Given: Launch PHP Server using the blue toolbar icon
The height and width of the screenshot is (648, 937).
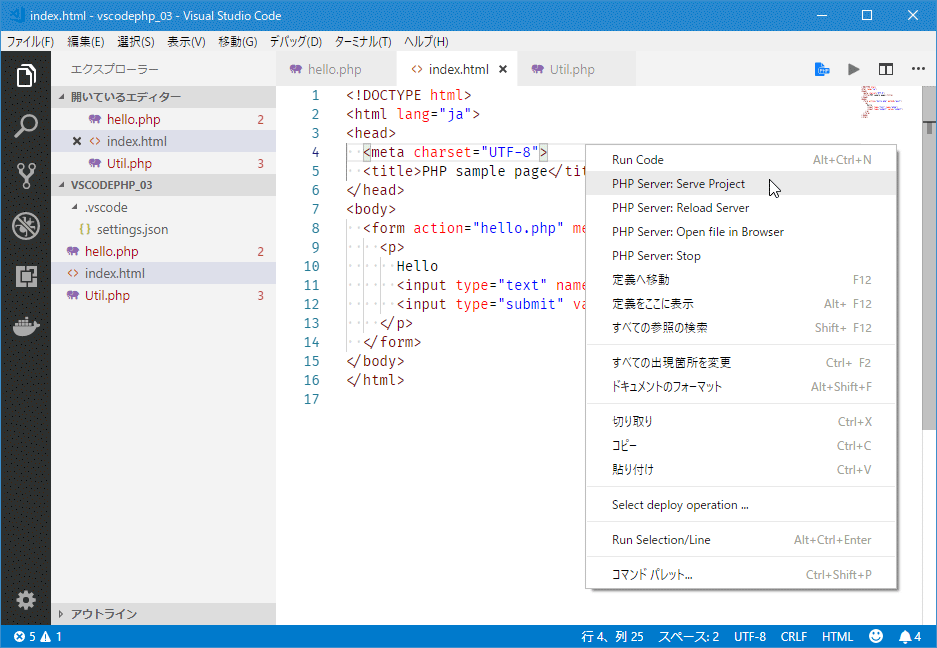Looking at the screenshot, I should click(822, 69).
